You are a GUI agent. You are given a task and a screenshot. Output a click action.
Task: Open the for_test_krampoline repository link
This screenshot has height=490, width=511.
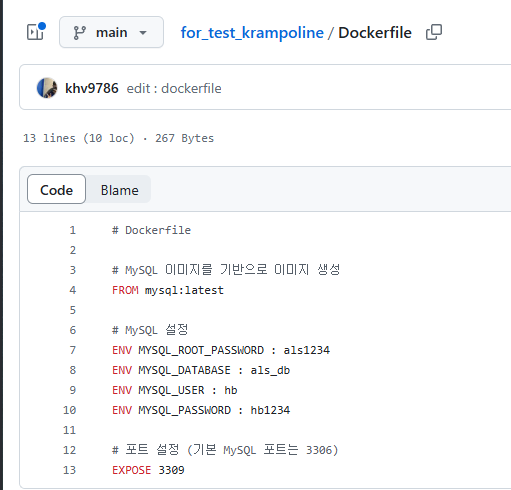click(x=252, y=33)
